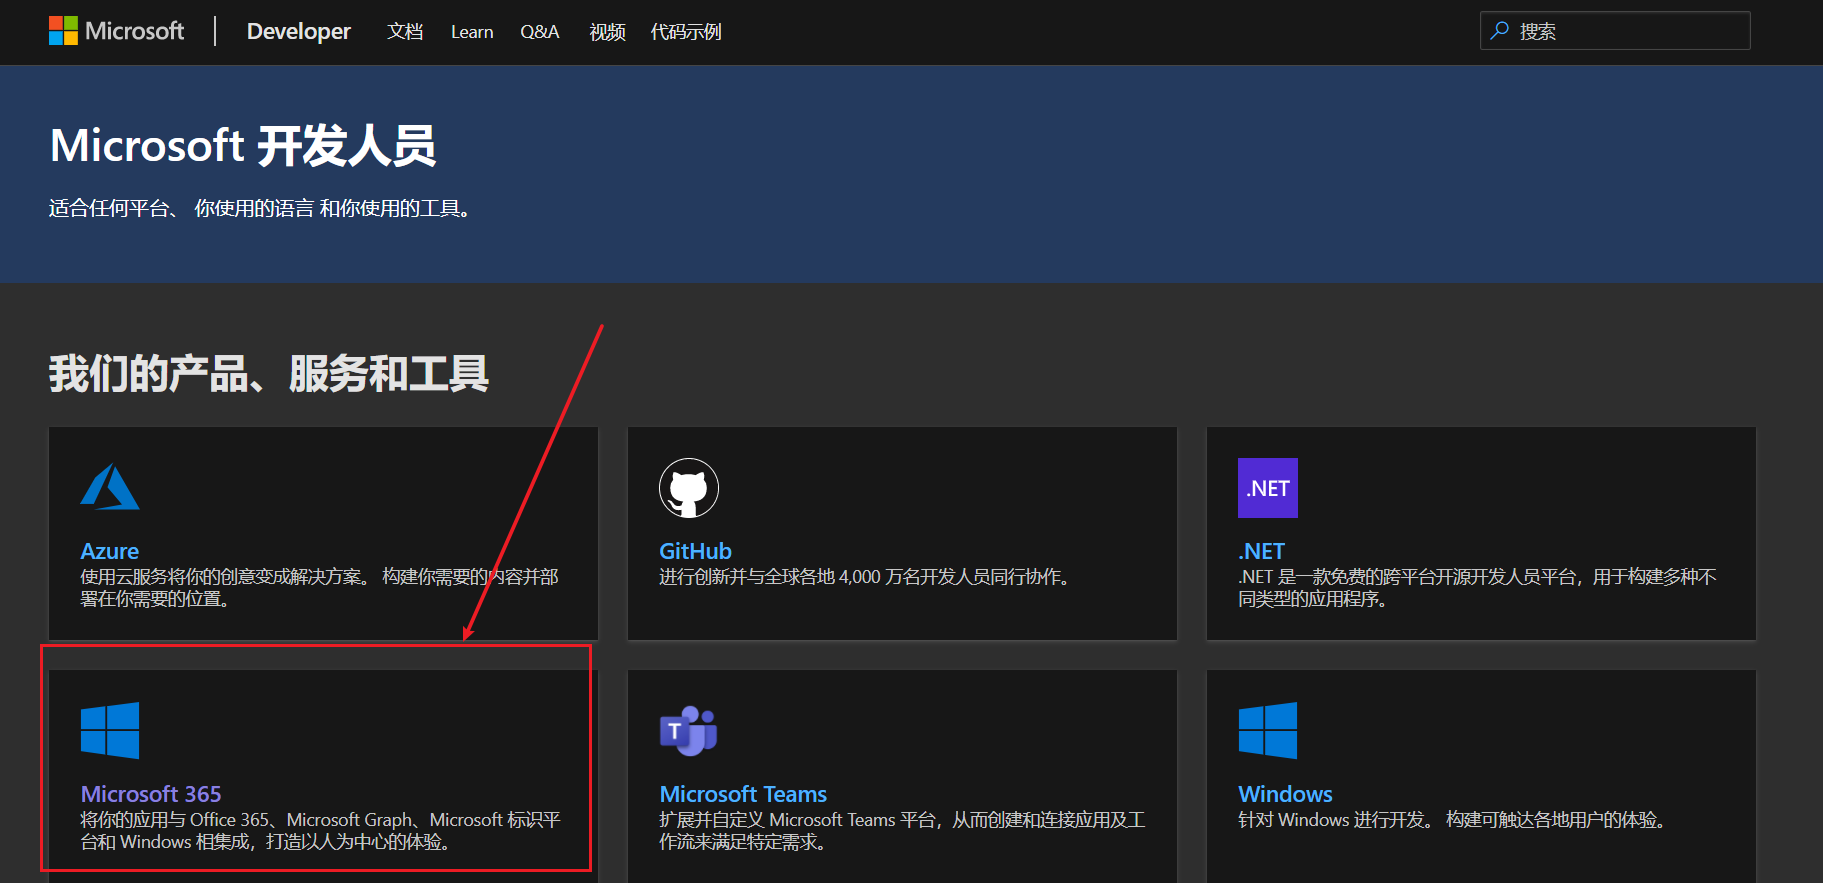Click into the 搜索 search field
This screenshot has width=1823, height=883.
[x=1615, y=31]
